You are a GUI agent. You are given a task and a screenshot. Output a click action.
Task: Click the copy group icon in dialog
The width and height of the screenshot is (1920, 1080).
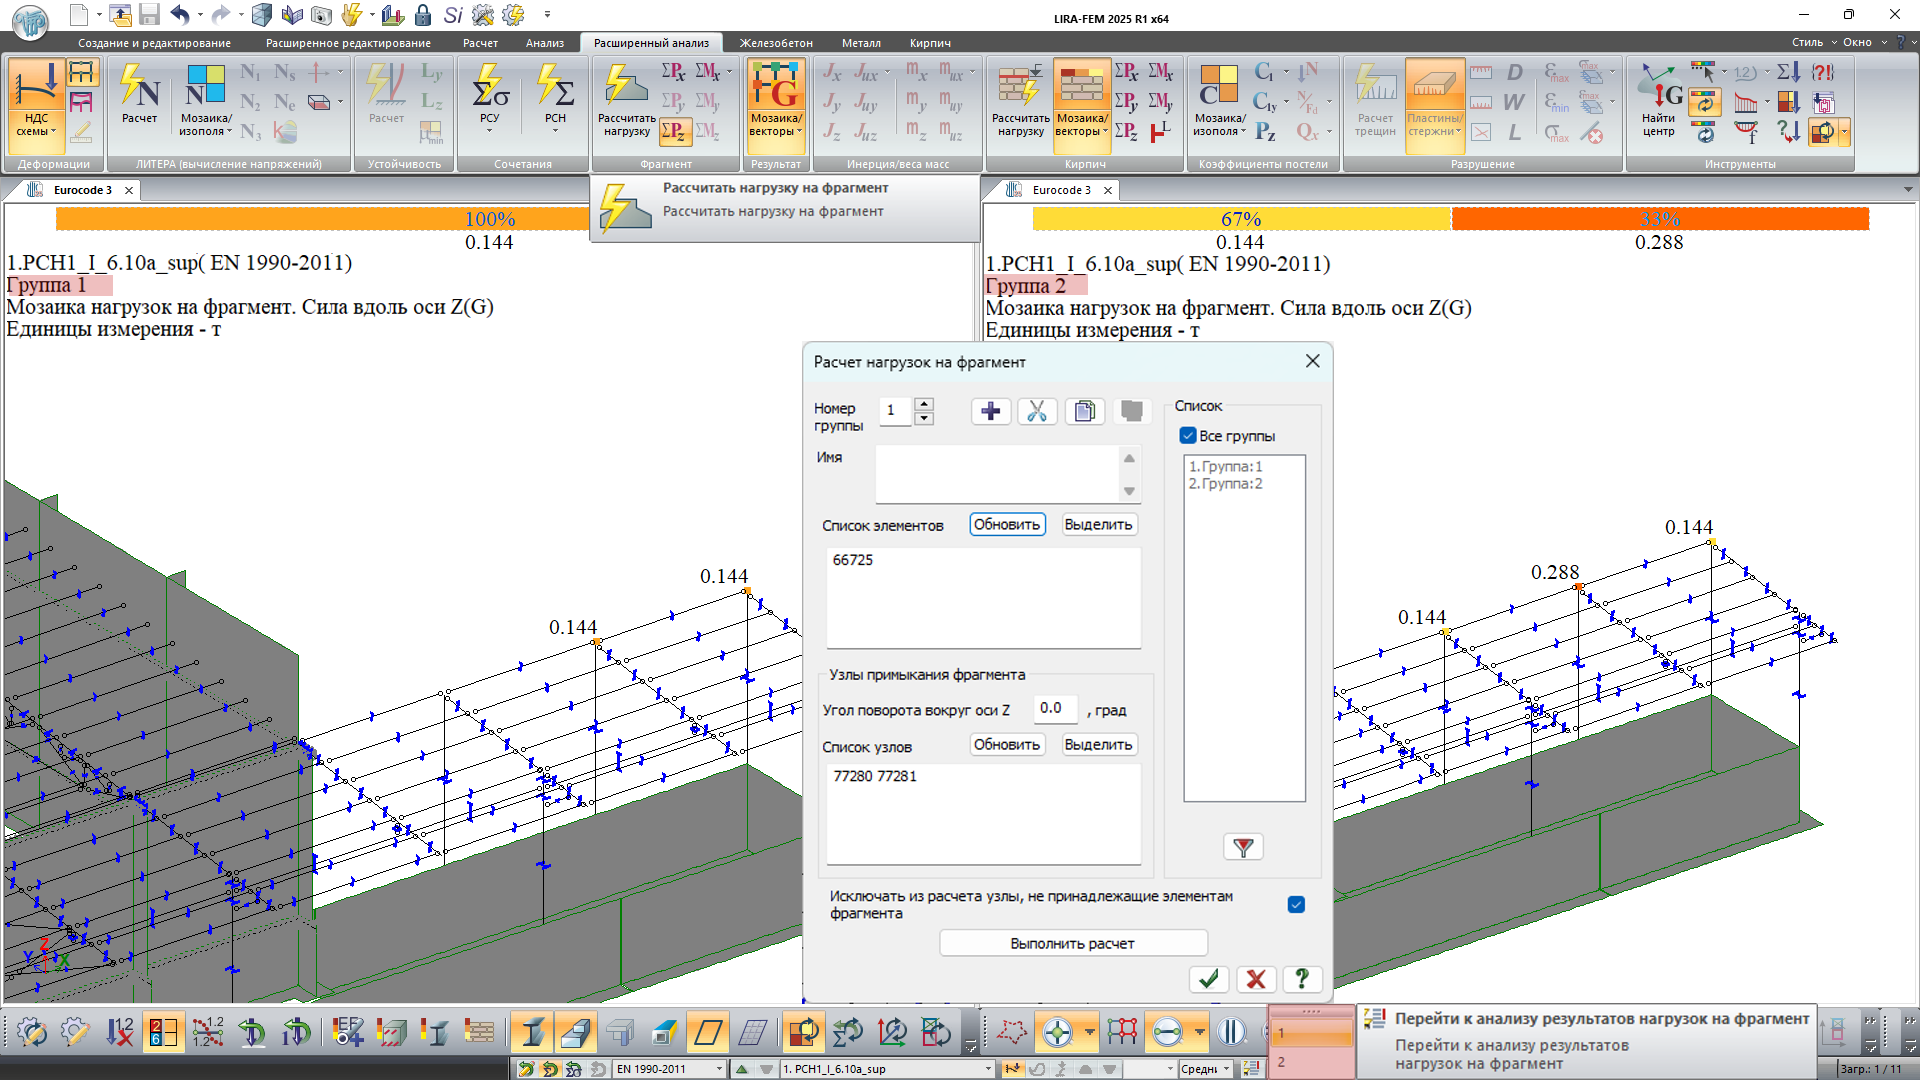pos(1084,411)
